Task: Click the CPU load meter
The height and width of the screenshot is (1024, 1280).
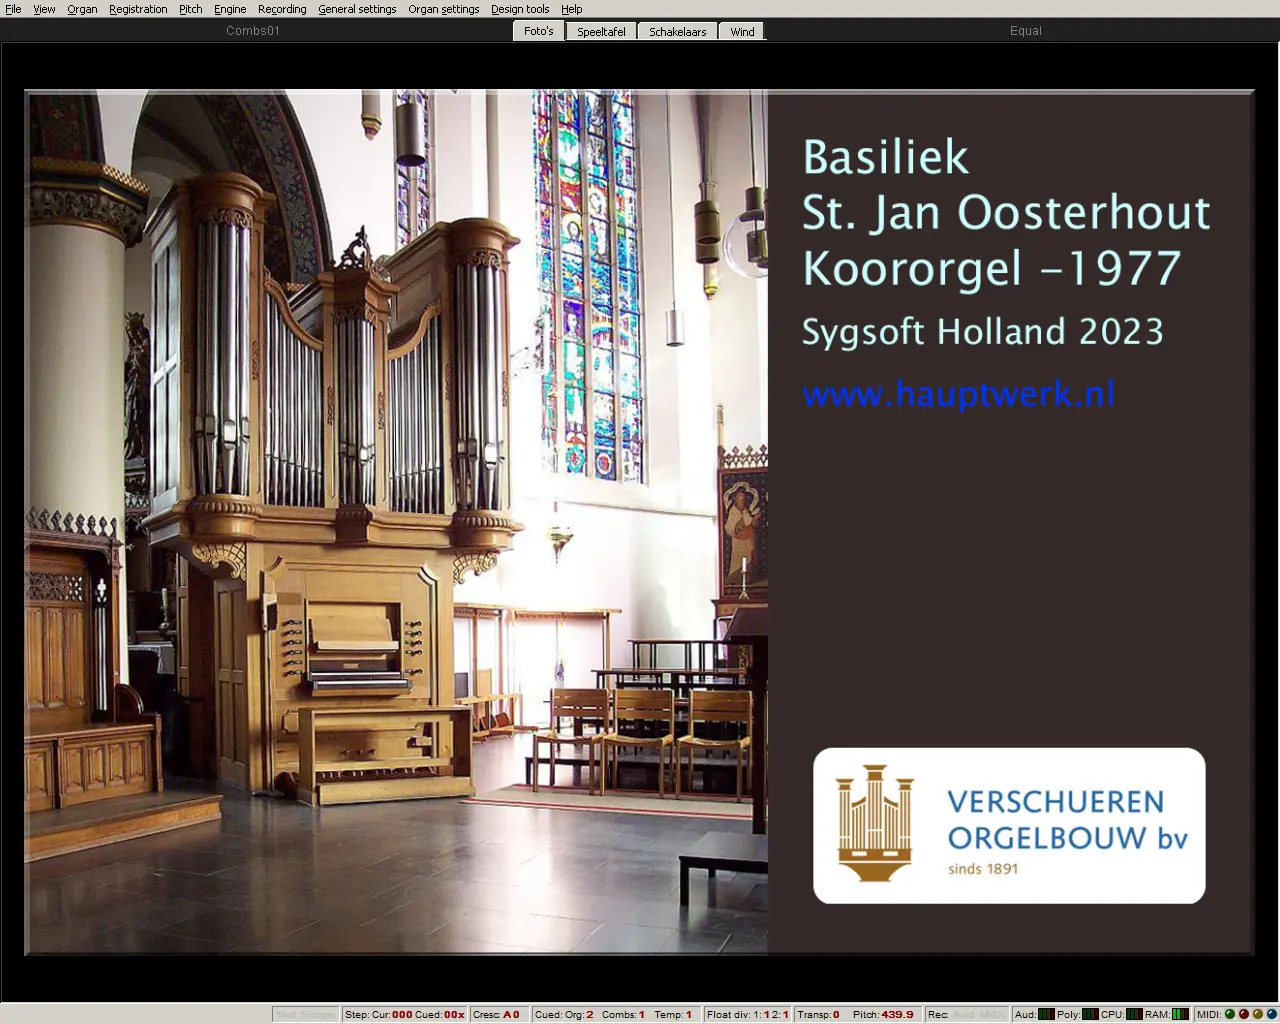Action: tap(1134, 1014)
